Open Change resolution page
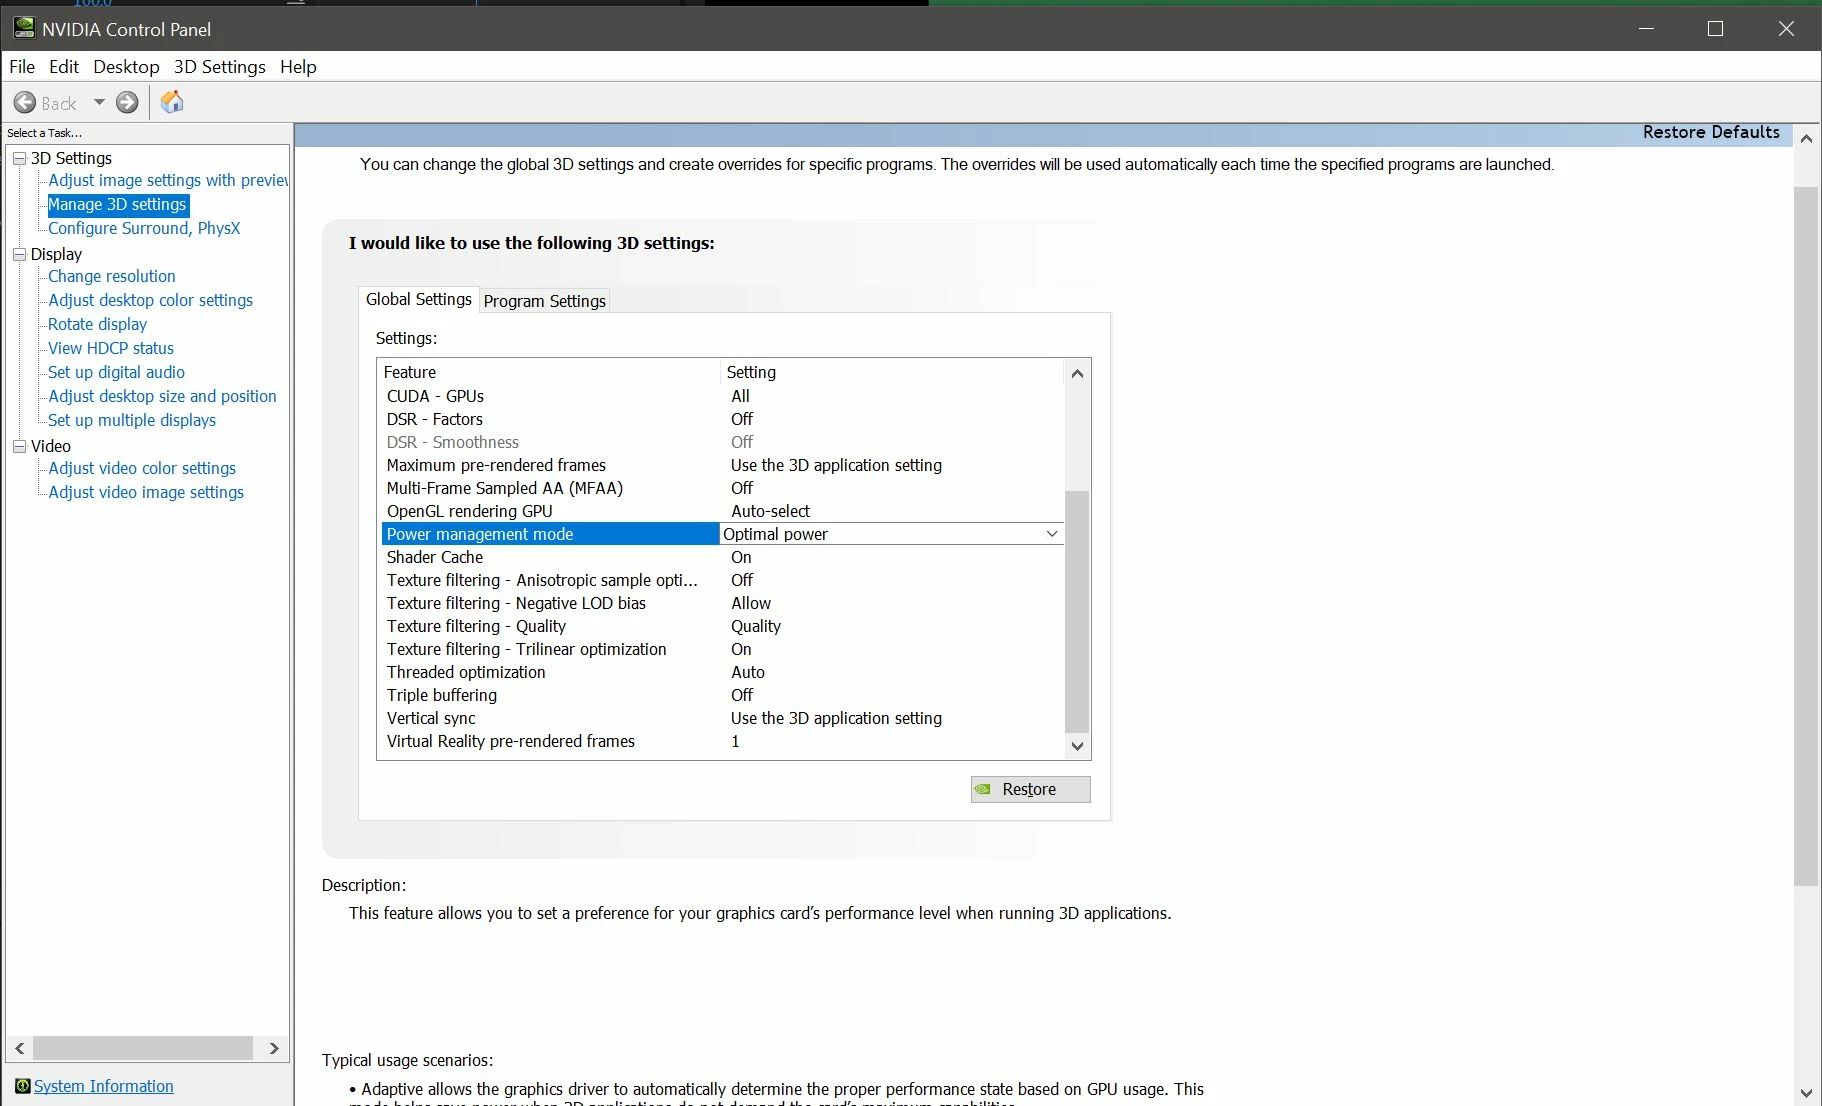 click(x=112, y=276)
